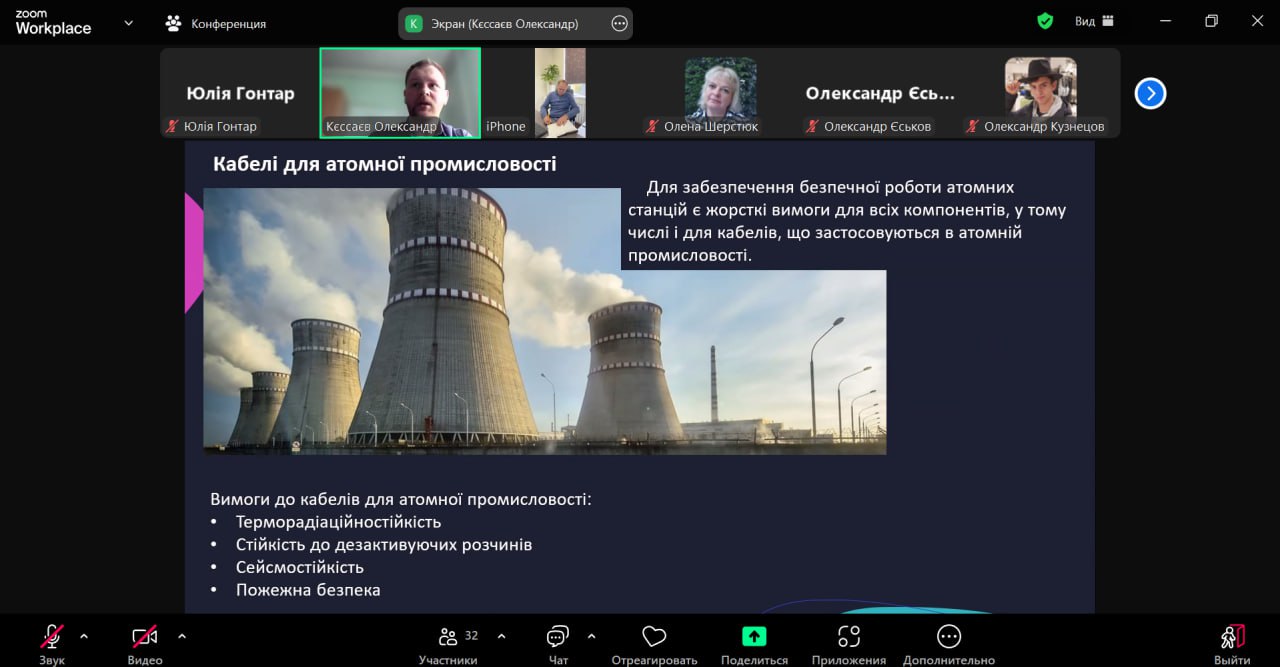Select Олена Шерстюк video thumbnail
1280x667 pixels.
(x=720, y=91)
